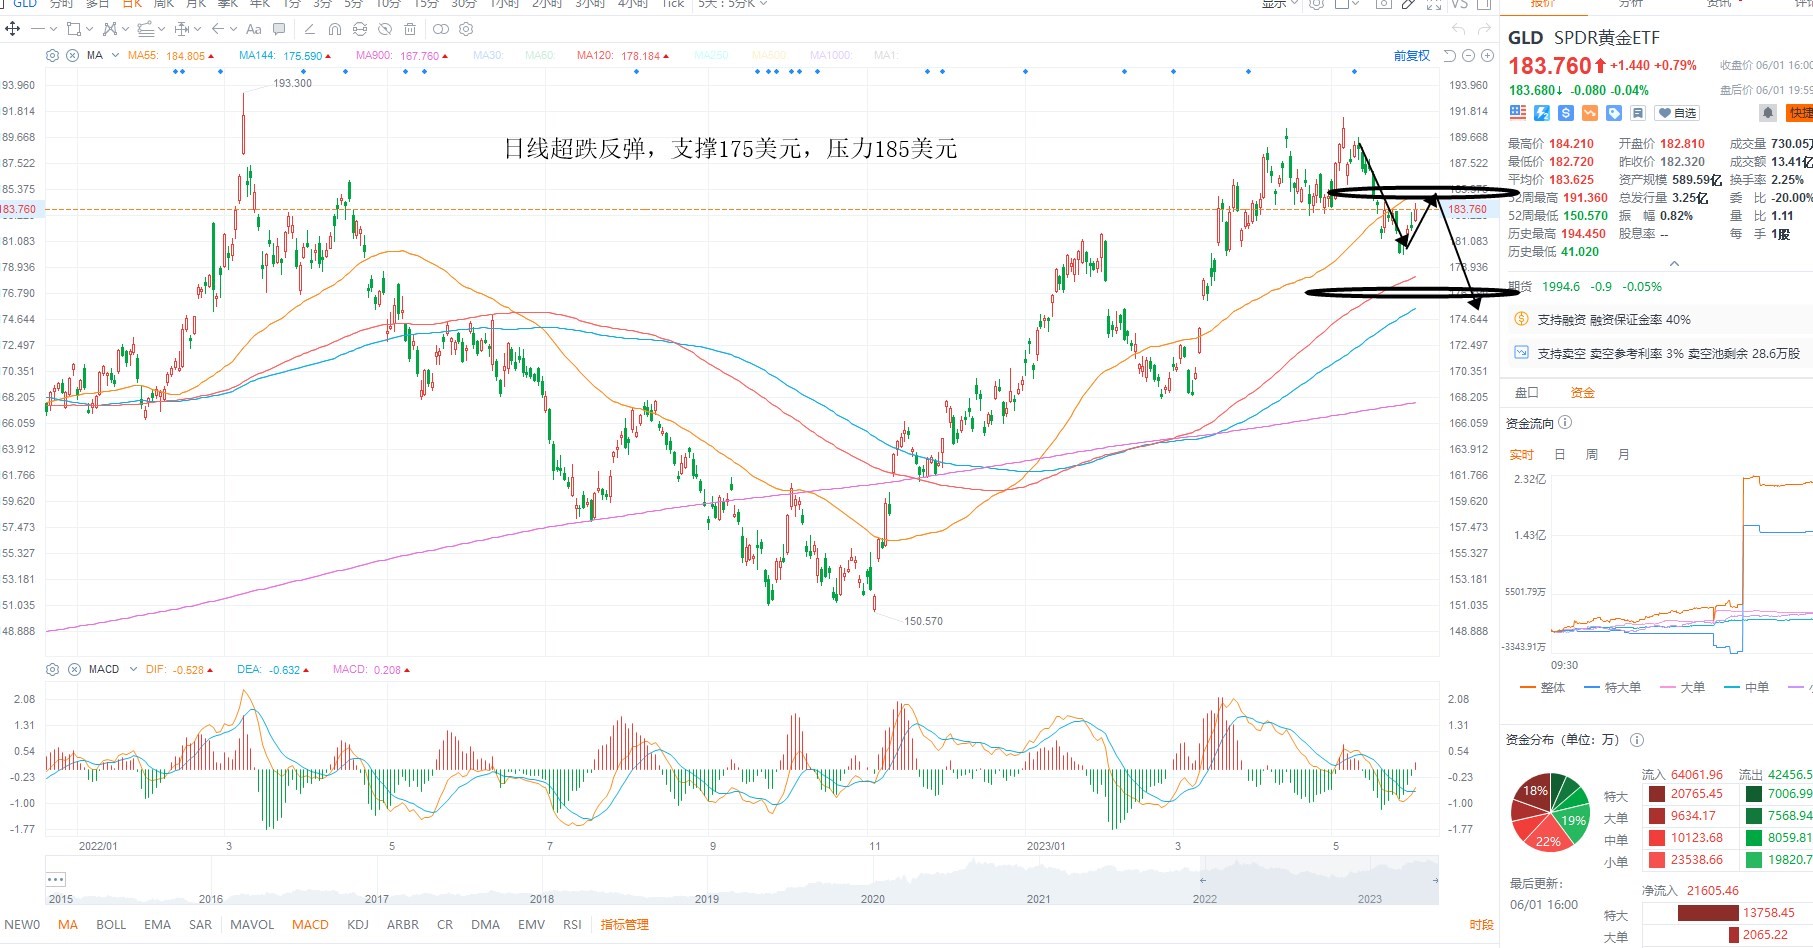Select the KDJ indicator tab
Viewport: 1813px width, 948px height.
click(x=358, y=925)
